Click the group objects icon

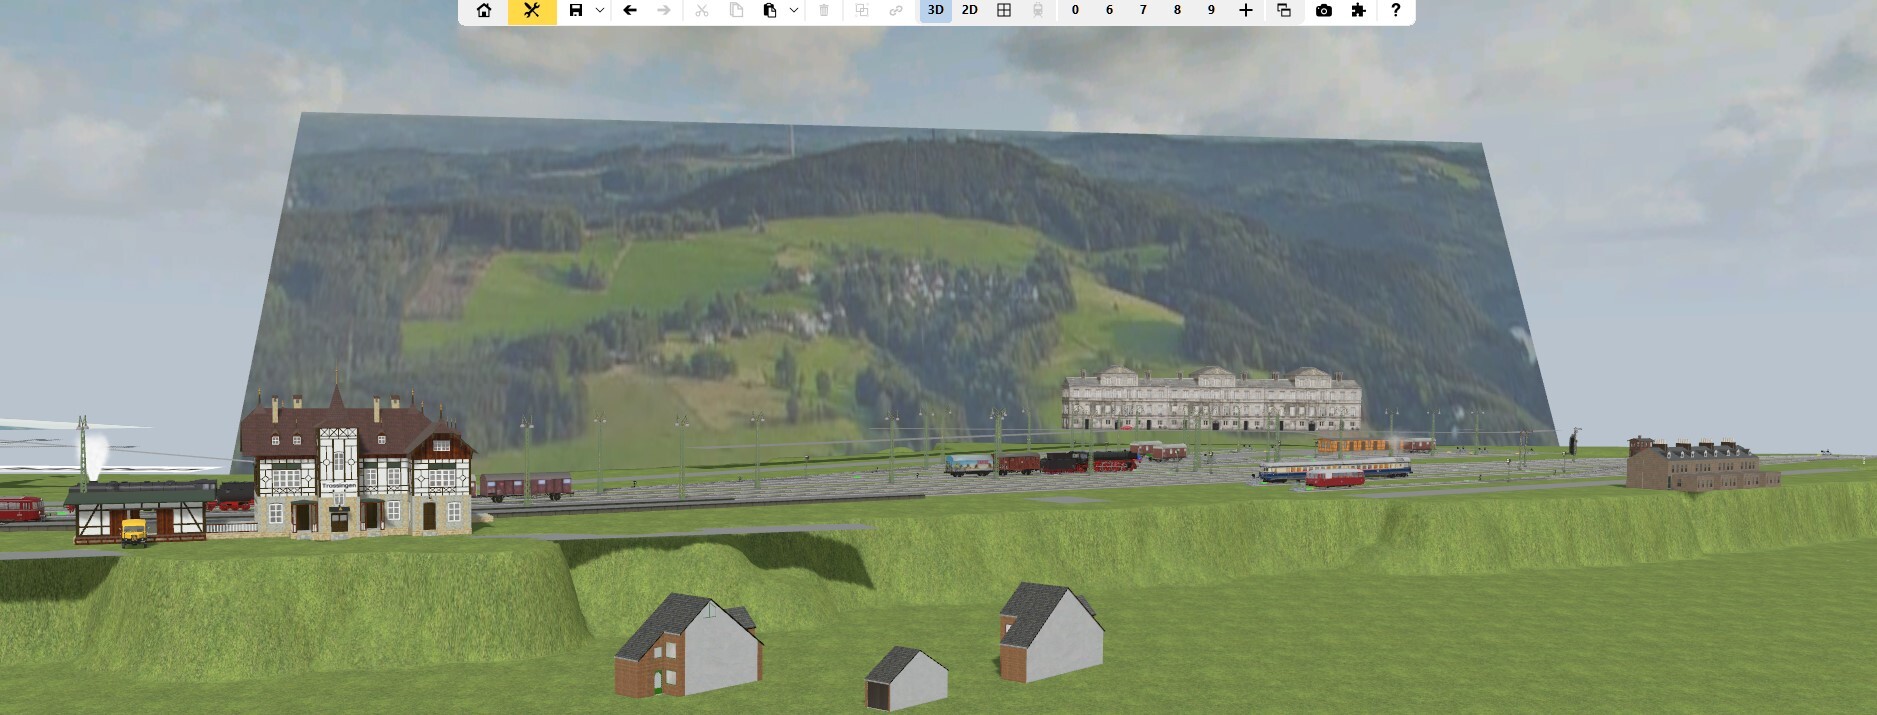point(862,11)
